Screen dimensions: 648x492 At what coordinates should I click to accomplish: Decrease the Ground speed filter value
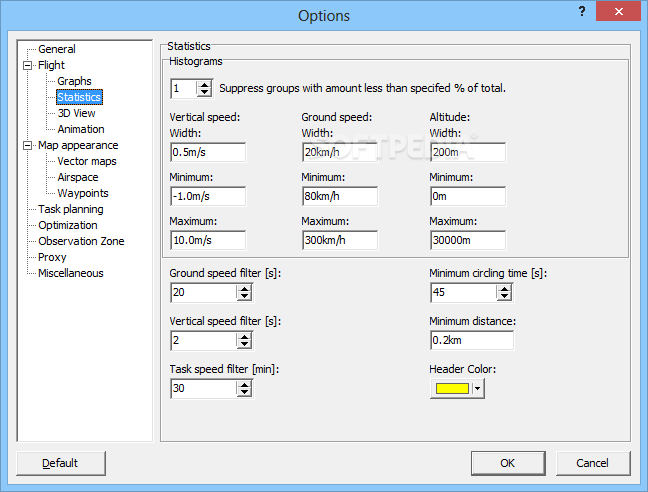point(245,296)
